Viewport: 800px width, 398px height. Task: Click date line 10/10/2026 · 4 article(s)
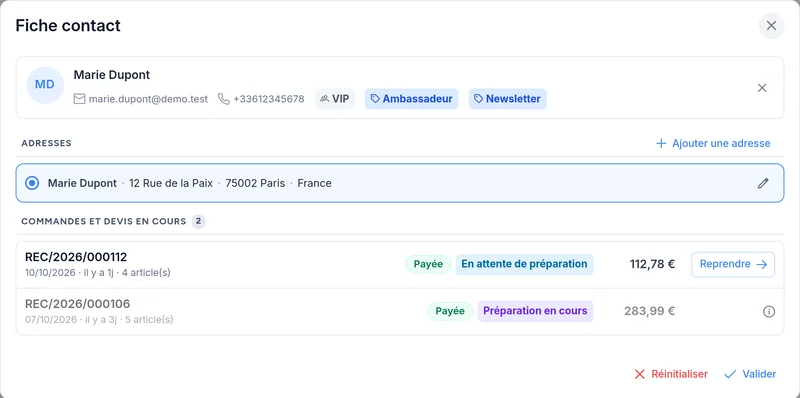tap(97, 273)
